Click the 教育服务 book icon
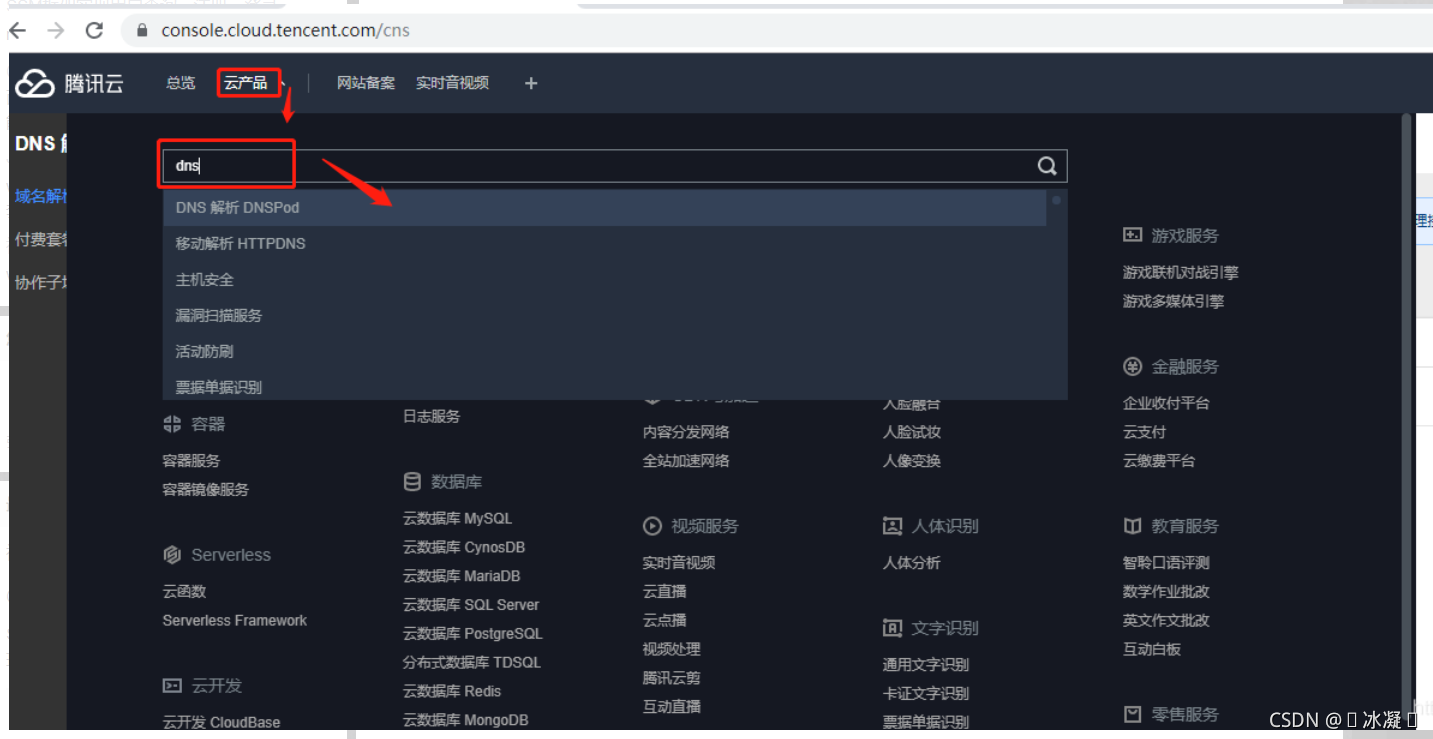 click(1132, 526)
